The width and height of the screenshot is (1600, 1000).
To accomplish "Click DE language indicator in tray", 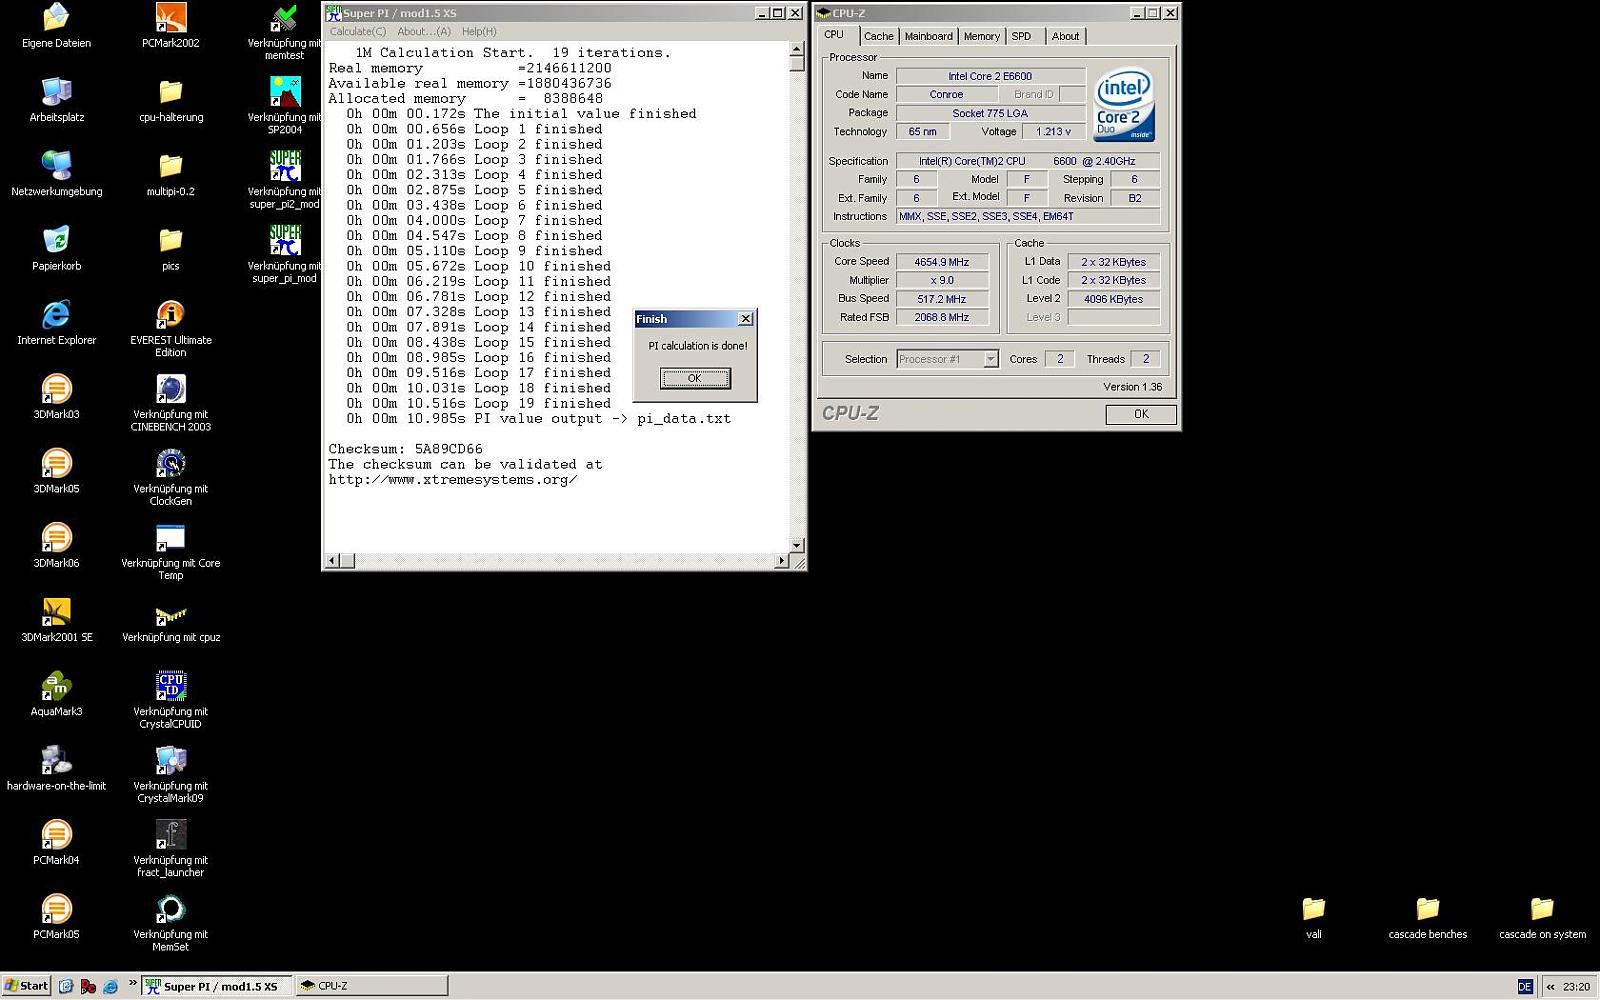I will pos(1524,987).
